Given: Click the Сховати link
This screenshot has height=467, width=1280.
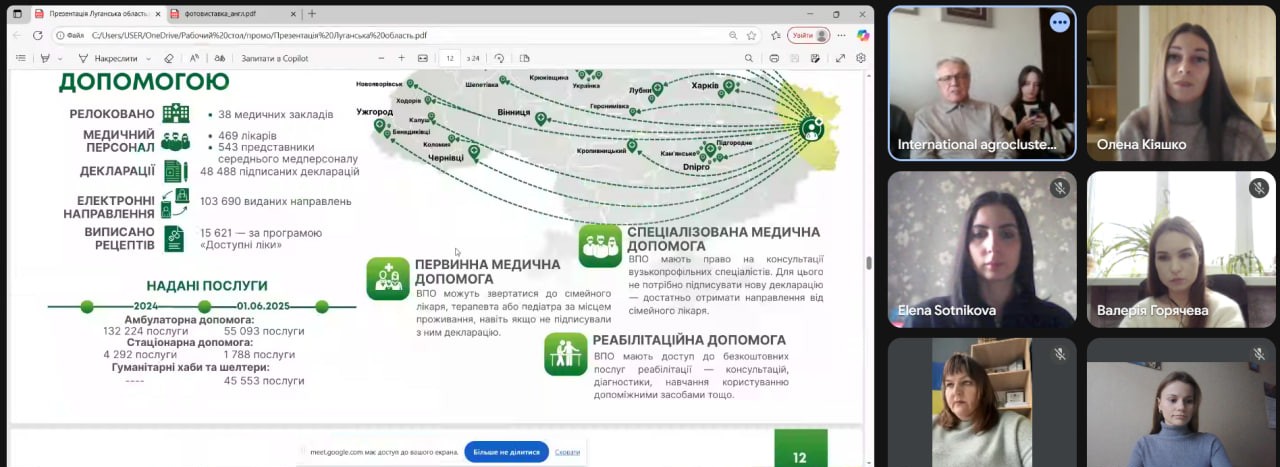Looking at the screenshot, I should (x=567, y=452).
